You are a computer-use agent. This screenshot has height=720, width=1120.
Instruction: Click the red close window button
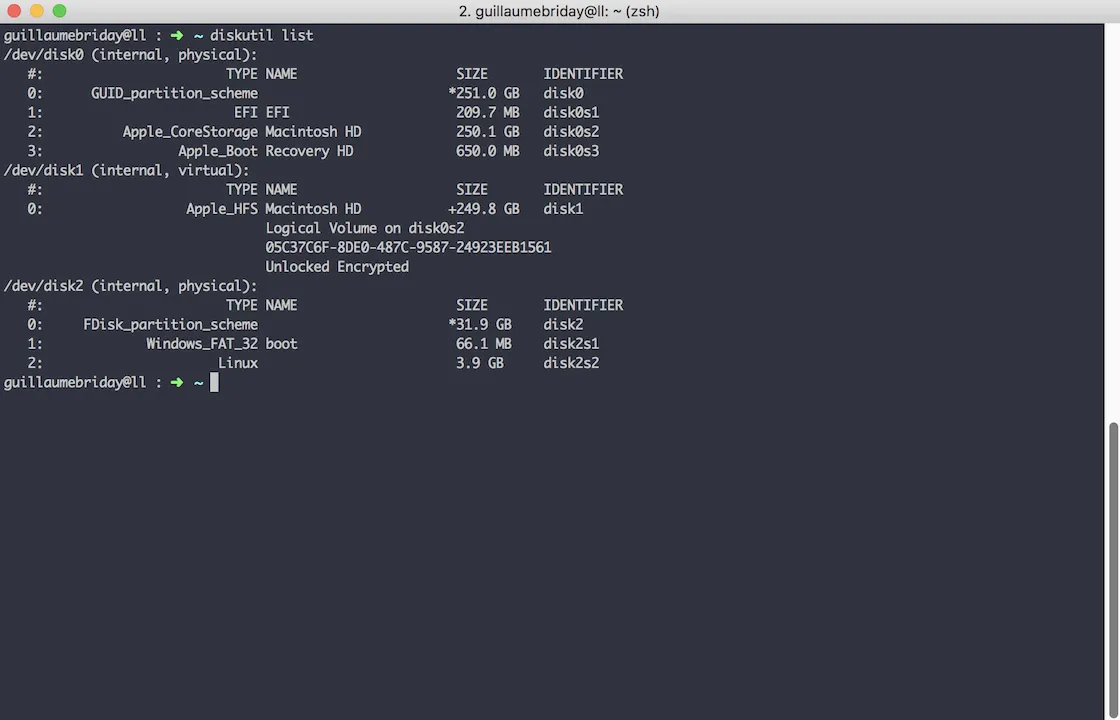[x=14, y=11]
